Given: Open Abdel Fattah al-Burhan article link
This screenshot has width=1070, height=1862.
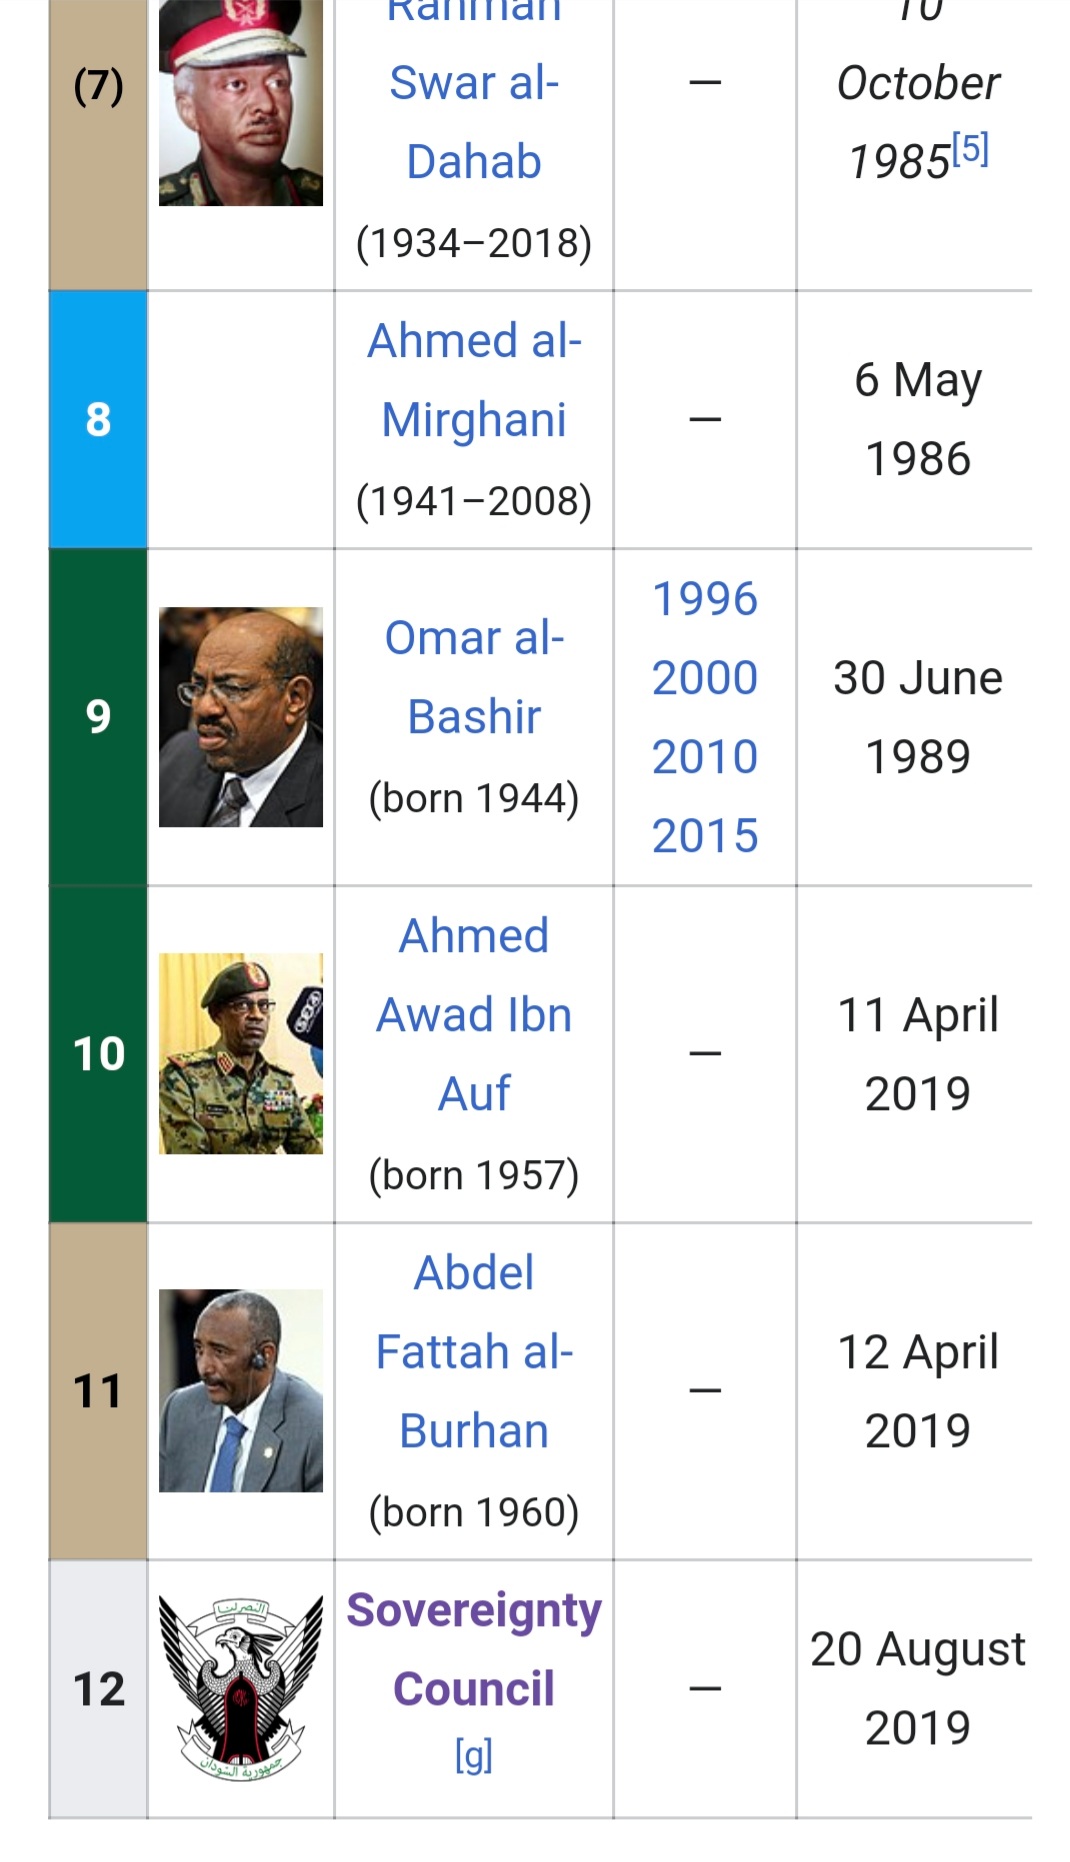Looking at the screenshot, I should (x=474, y=1351).
